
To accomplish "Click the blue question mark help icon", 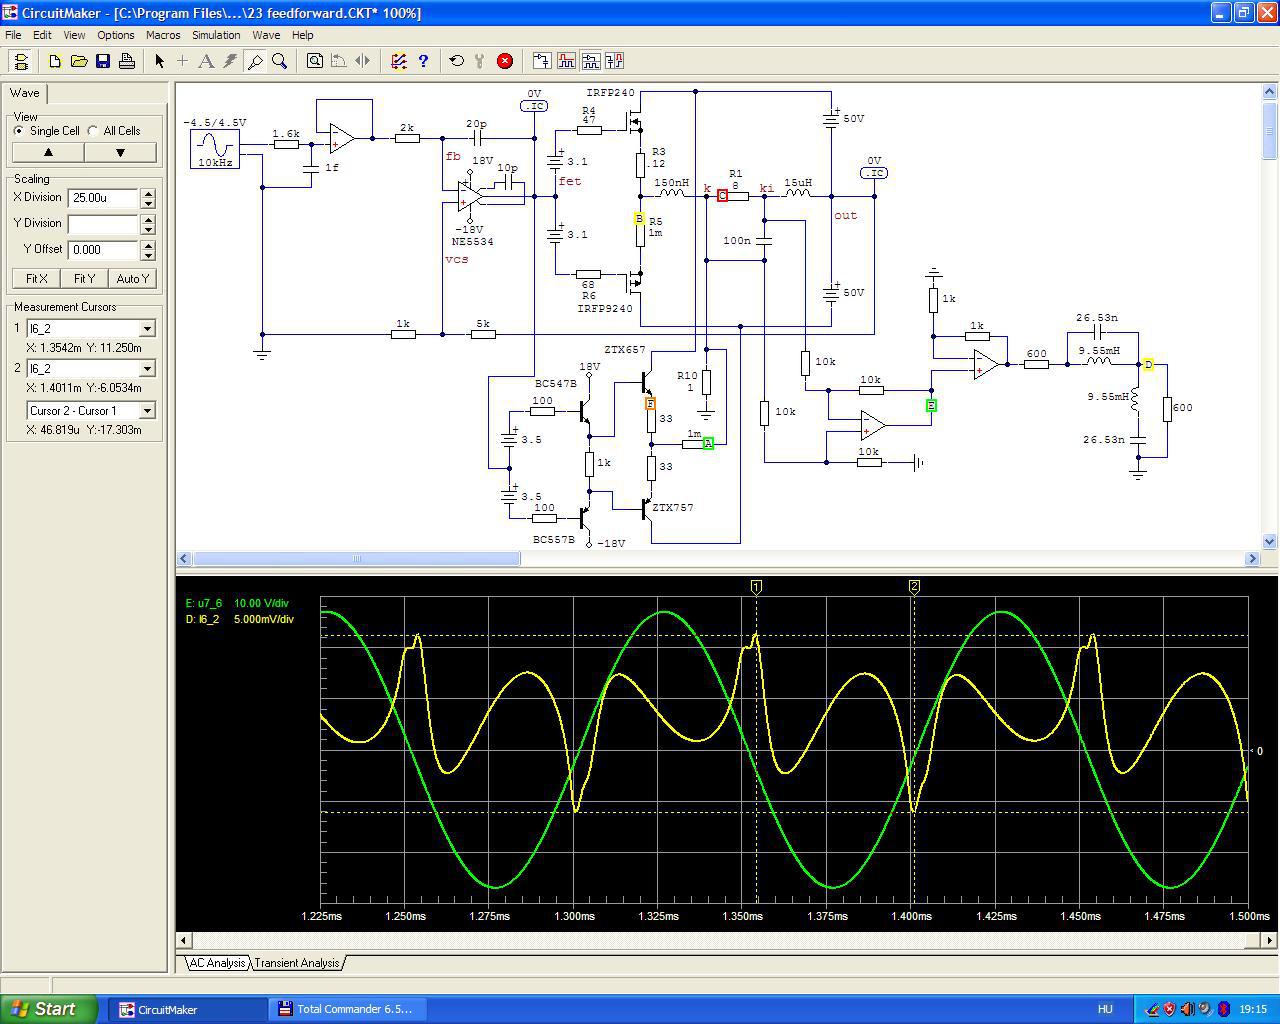I will (423, 61).
